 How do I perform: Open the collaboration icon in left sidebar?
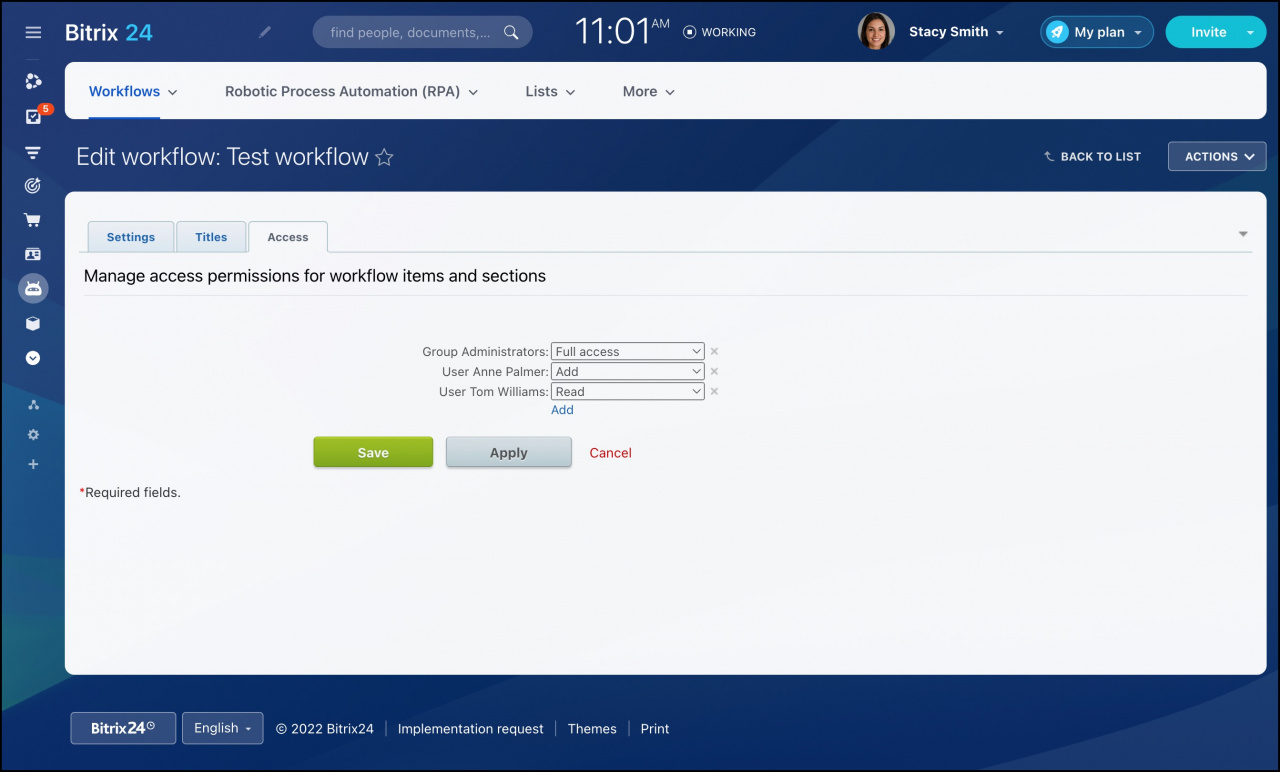tap(33, 81)
